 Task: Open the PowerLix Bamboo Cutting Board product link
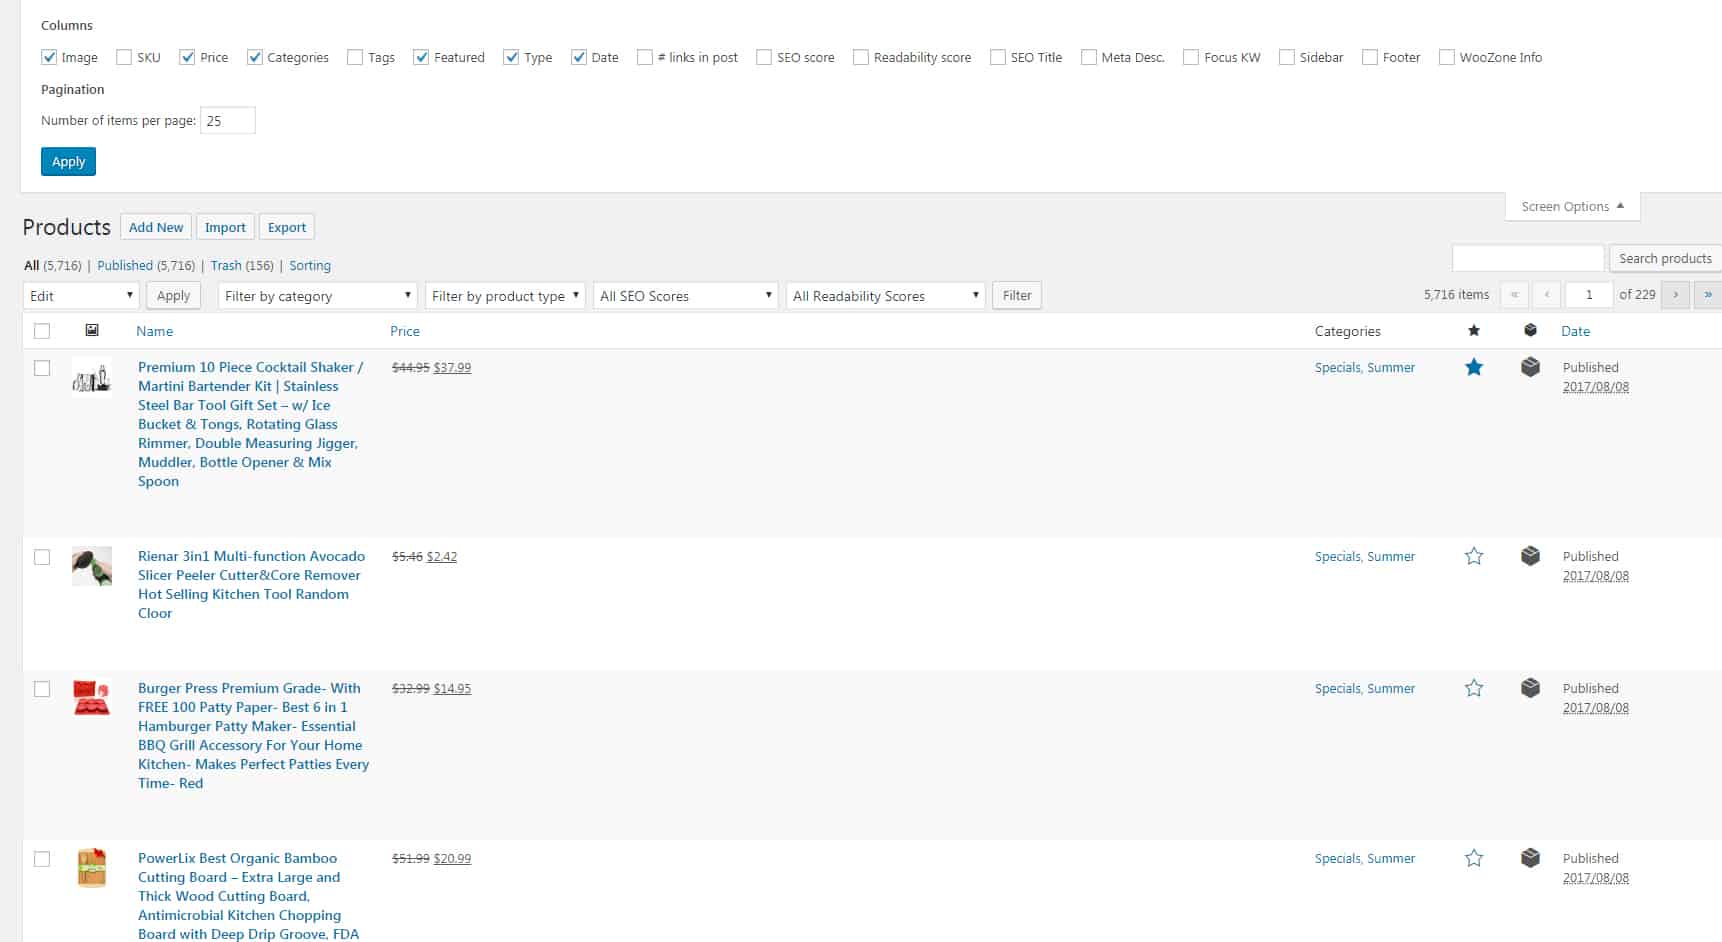[x=237, y=858]
